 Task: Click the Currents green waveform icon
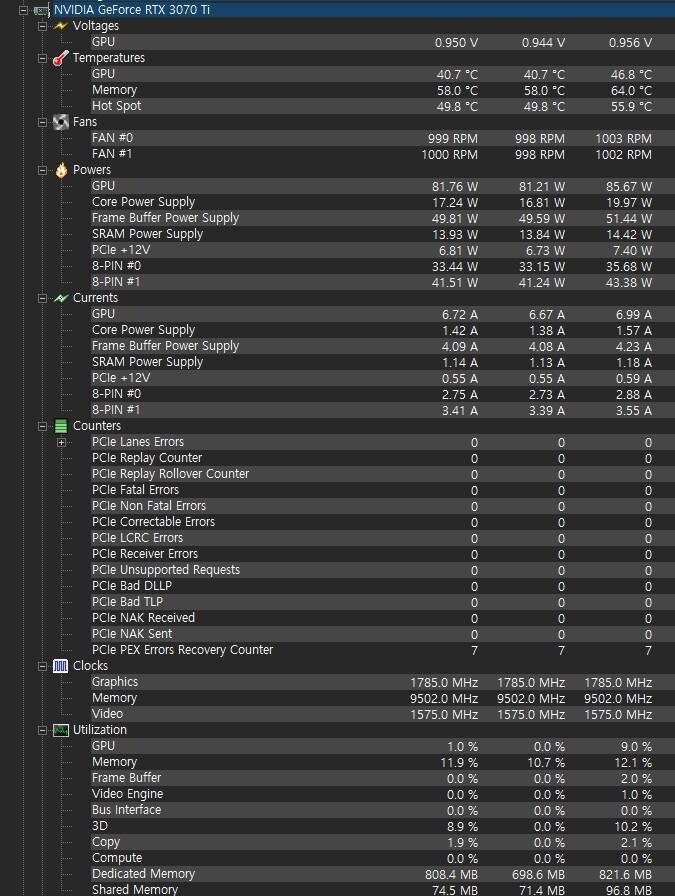click(x=61, y=298)
